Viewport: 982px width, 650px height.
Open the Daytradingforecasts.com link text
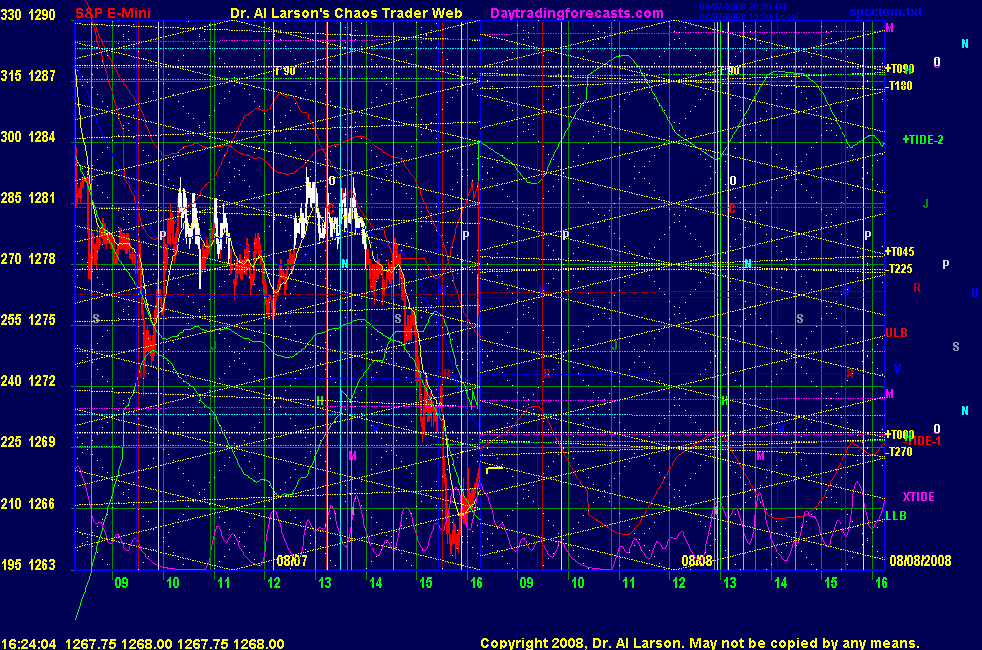[x=577, y=13]
